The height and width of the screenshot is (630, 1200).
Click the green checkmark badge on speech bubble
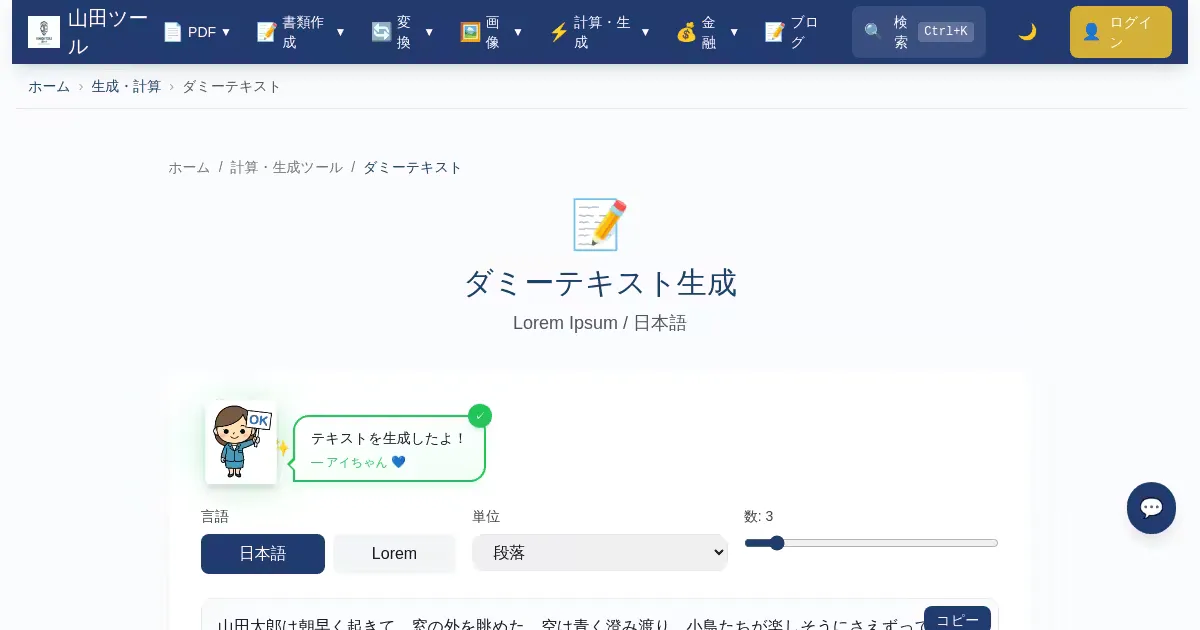coord(480,416)
